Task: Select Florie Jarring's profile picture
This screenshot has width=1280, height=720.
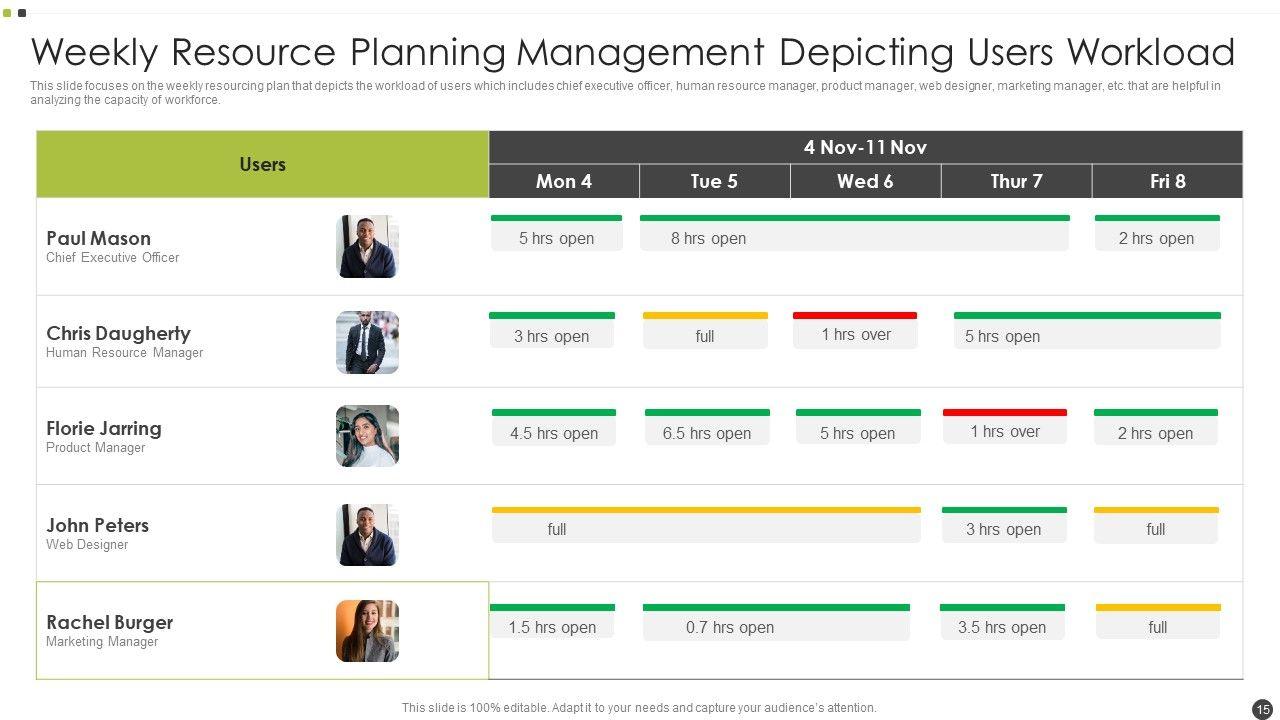Action: tap(367, 436)
